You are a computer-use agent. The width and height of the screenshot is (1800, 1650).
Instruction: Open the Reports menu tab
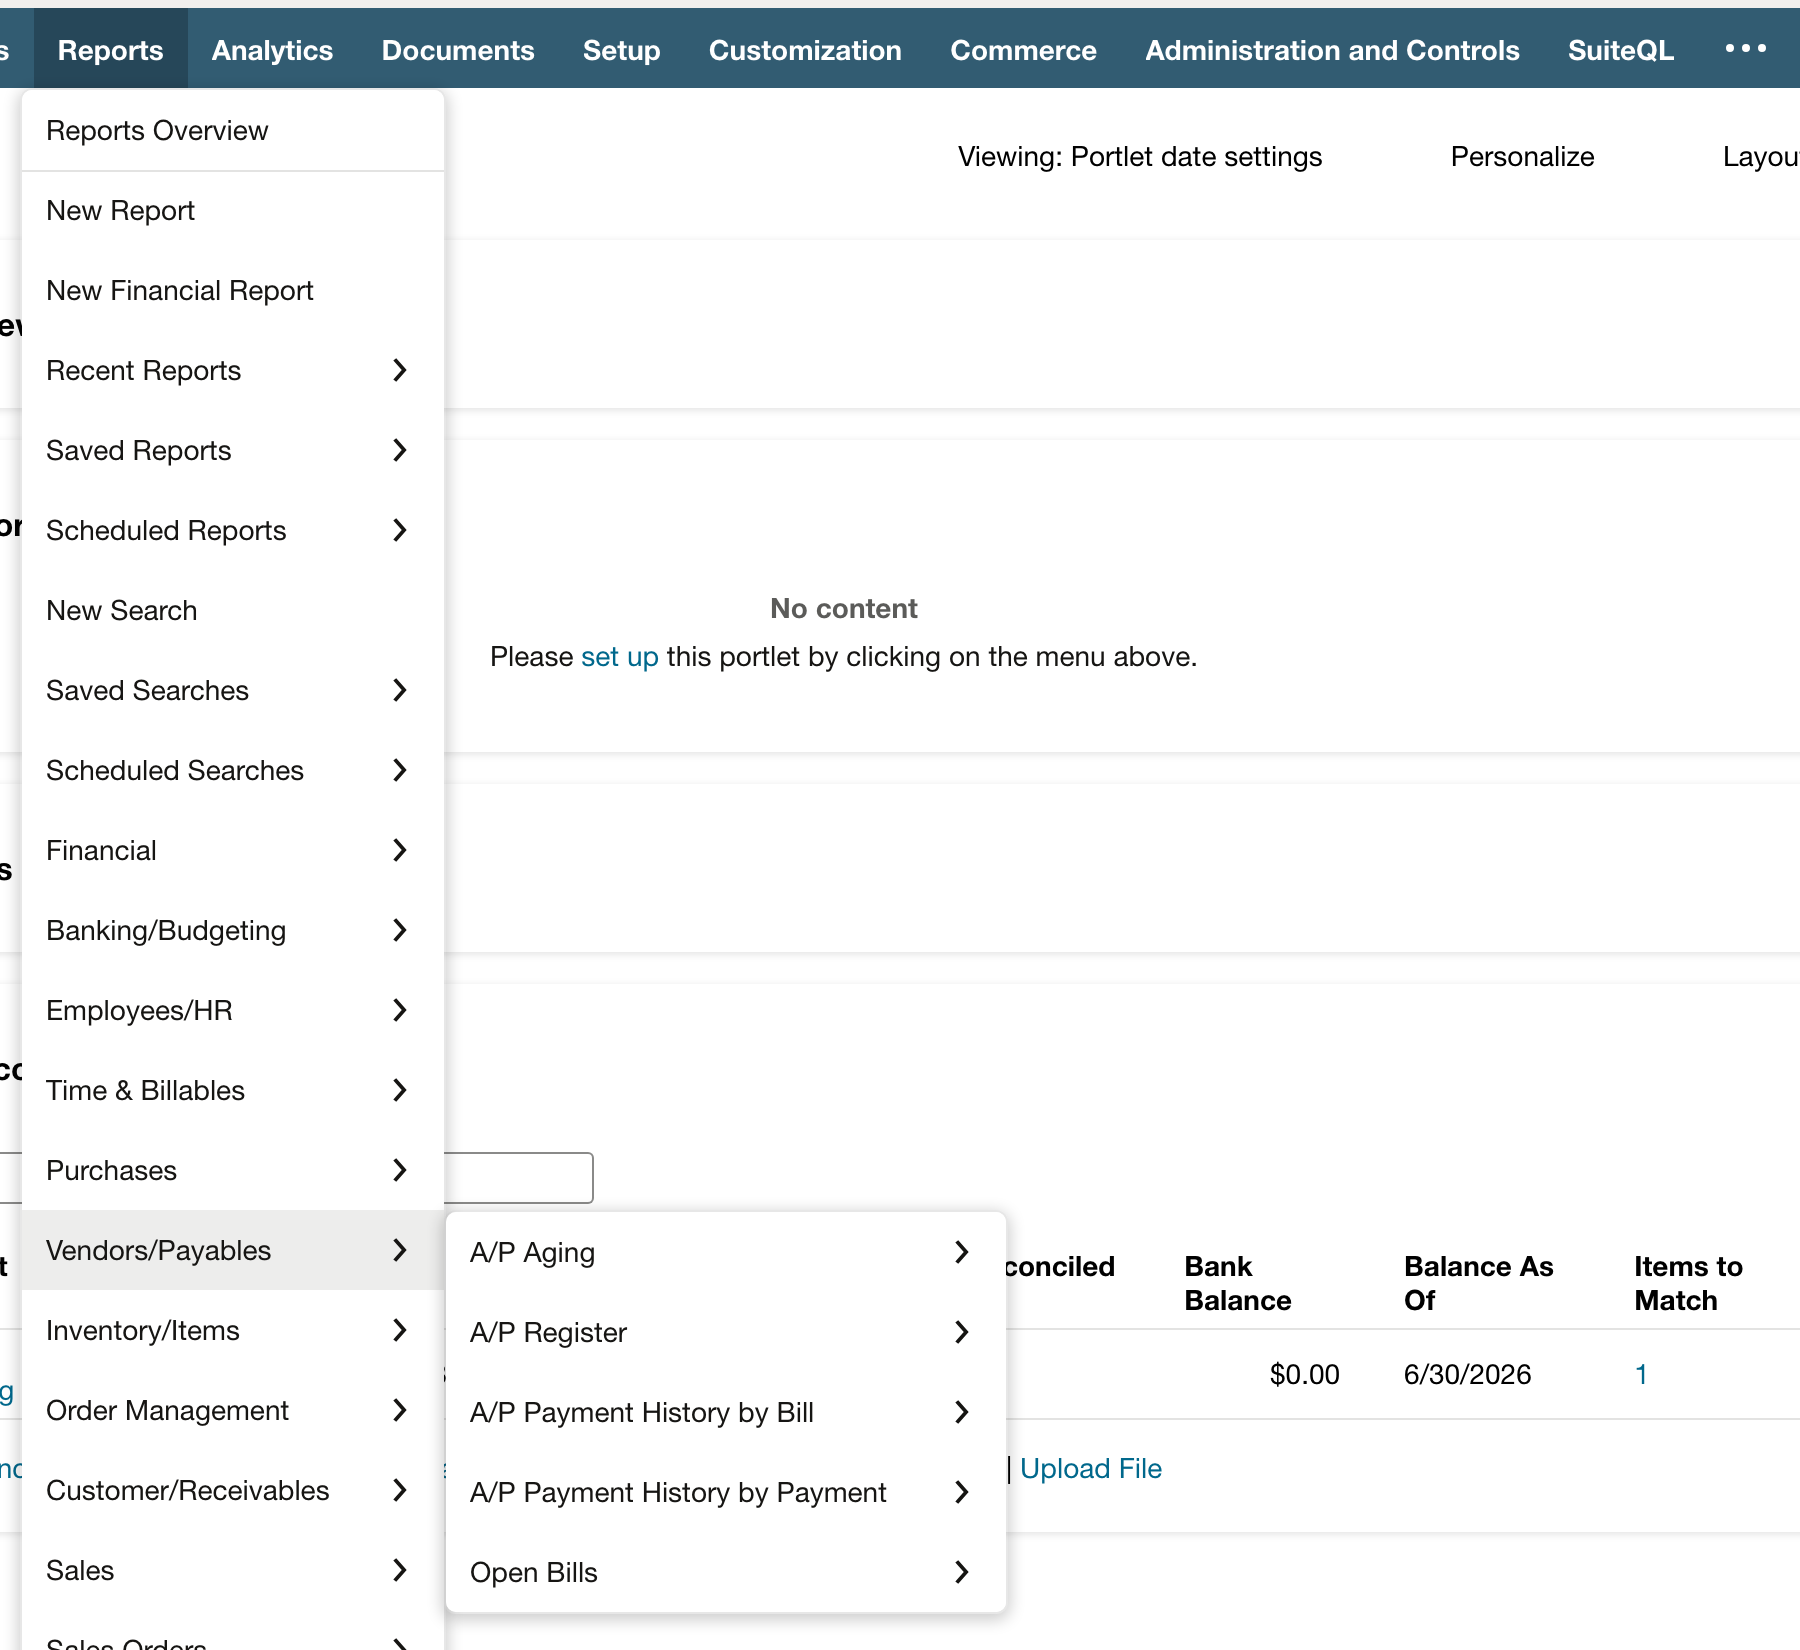click(110, 50)
